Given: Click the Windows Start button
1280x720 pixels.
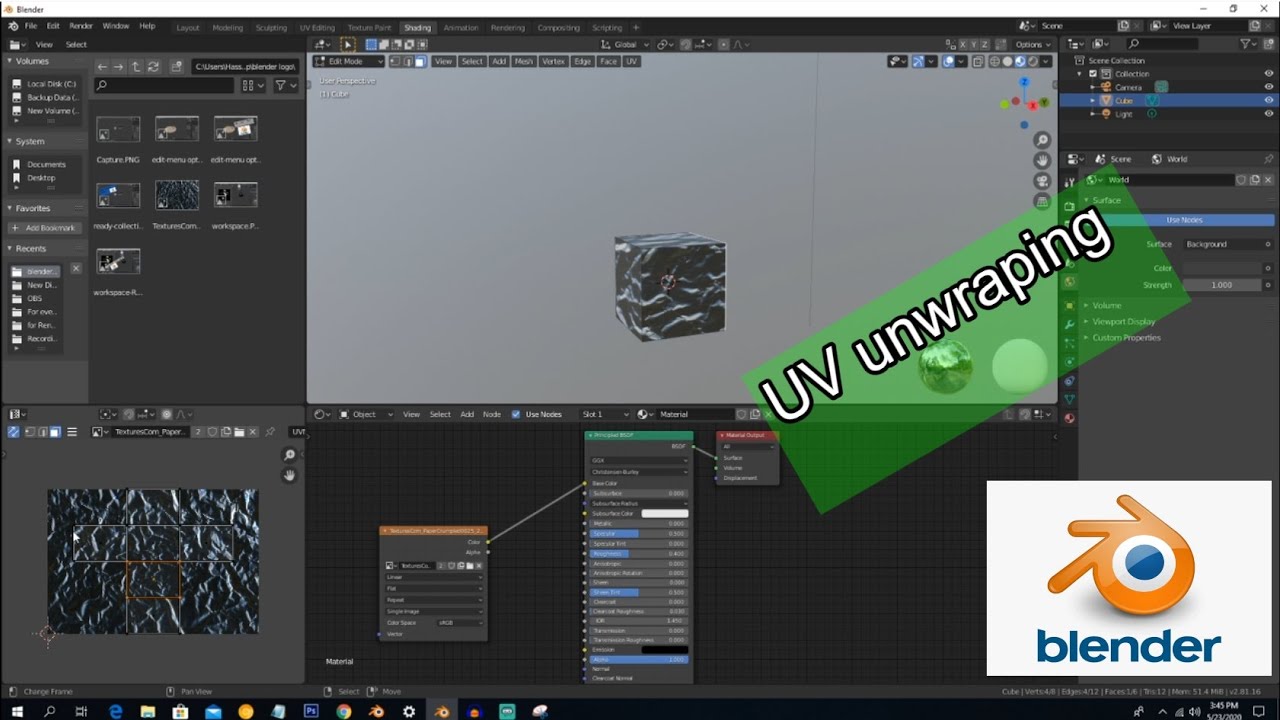Looking at the screenshot, I should point(16,711).
